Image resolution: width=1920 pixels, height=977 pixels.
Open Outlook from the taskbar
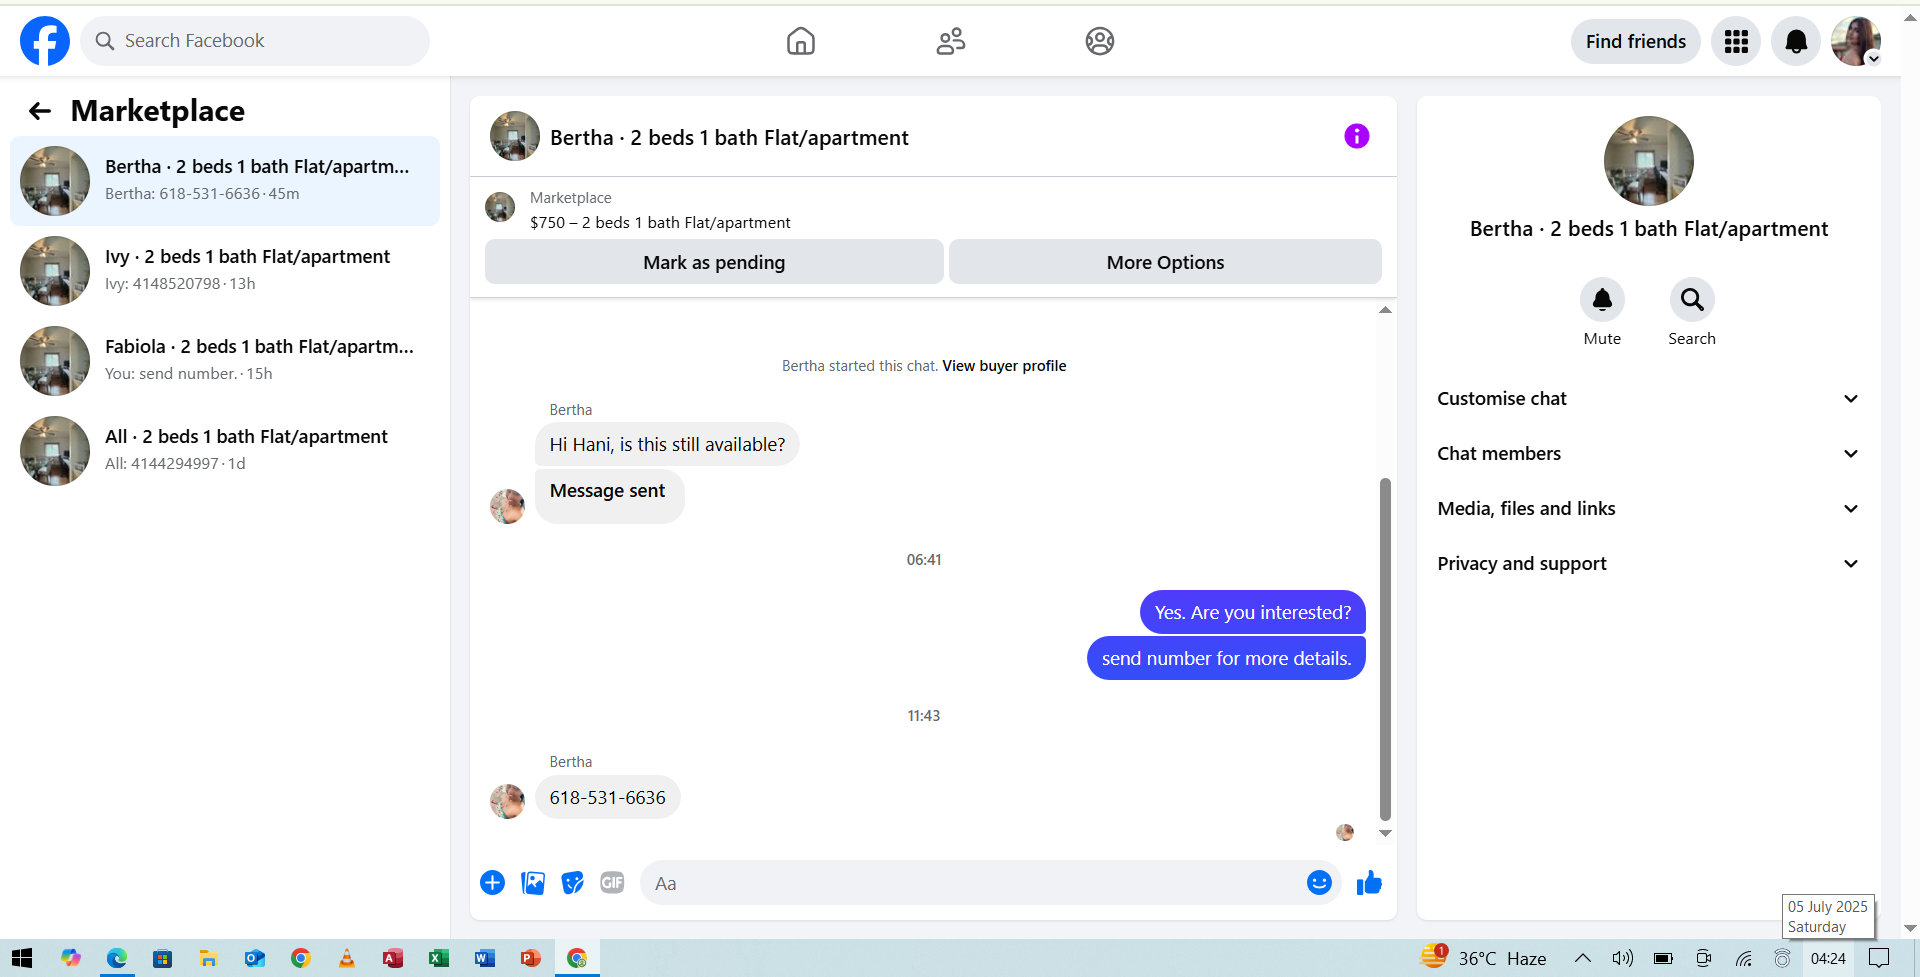pyautogui.click(x=254, y=958)
